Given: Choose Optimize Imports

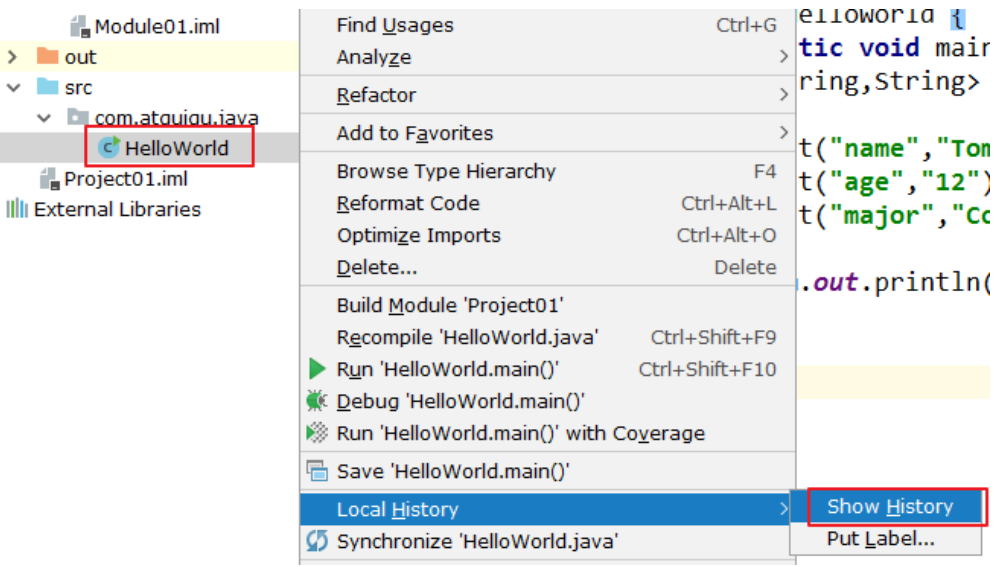Looking at the screenshot, I should [548, 235].
